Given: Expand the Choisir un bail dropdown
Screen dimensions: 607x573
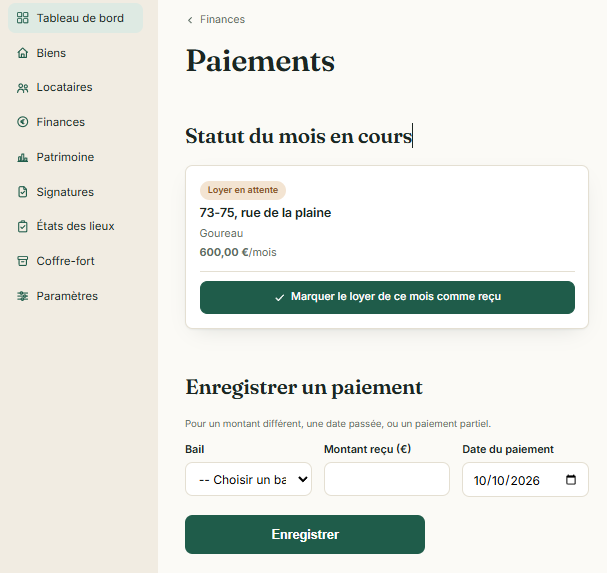Looking at the screenshot, I should tap(248, 479).
